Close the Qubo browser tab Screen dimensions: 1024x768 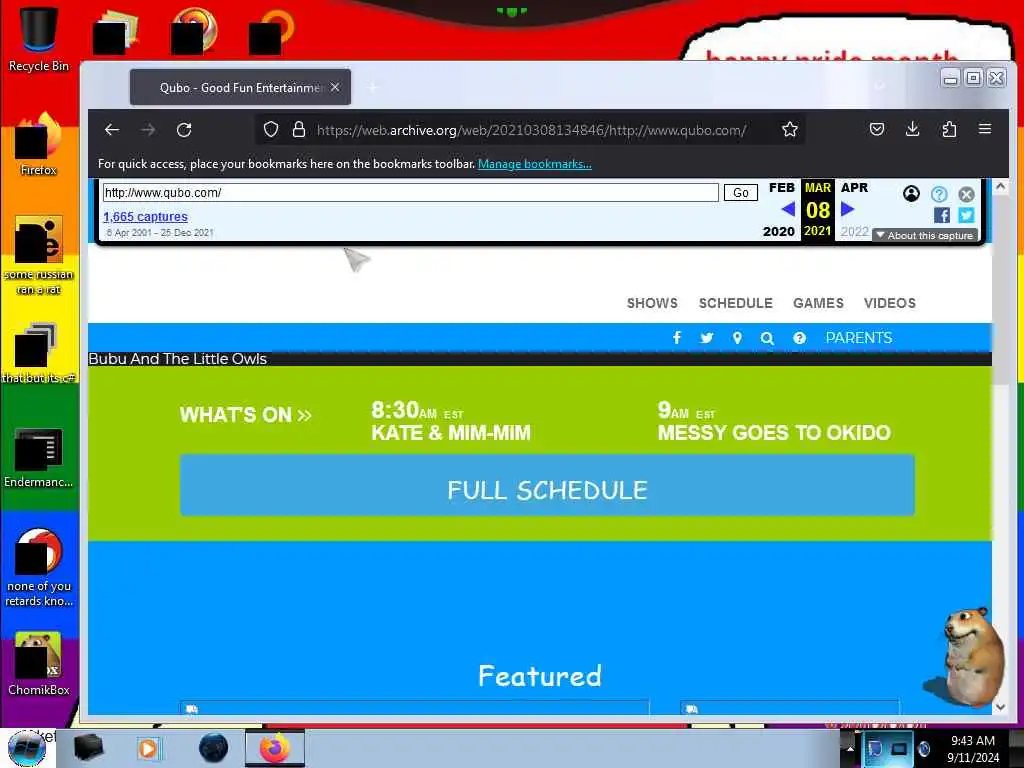point(334,87)
